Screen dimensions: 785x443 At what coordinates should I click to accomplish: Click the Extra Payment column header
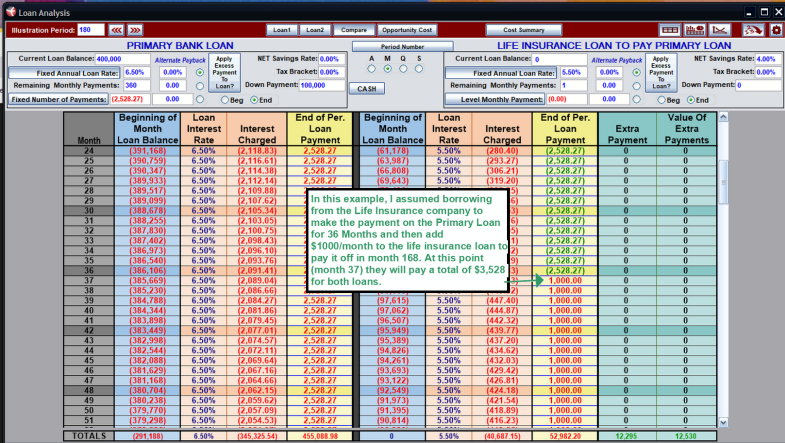point(627,129)
